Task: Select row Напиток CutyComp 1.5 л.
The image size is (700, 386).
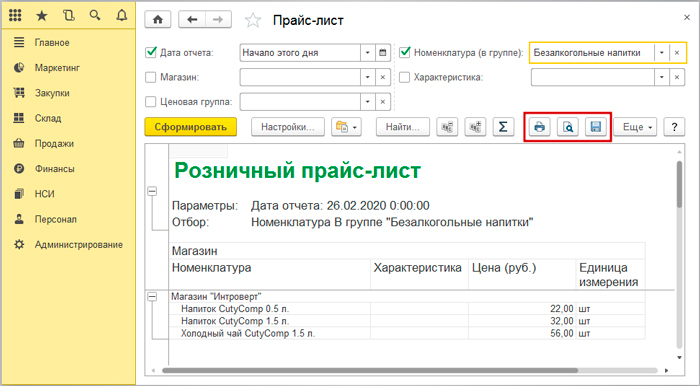Action: coord(407,321)
